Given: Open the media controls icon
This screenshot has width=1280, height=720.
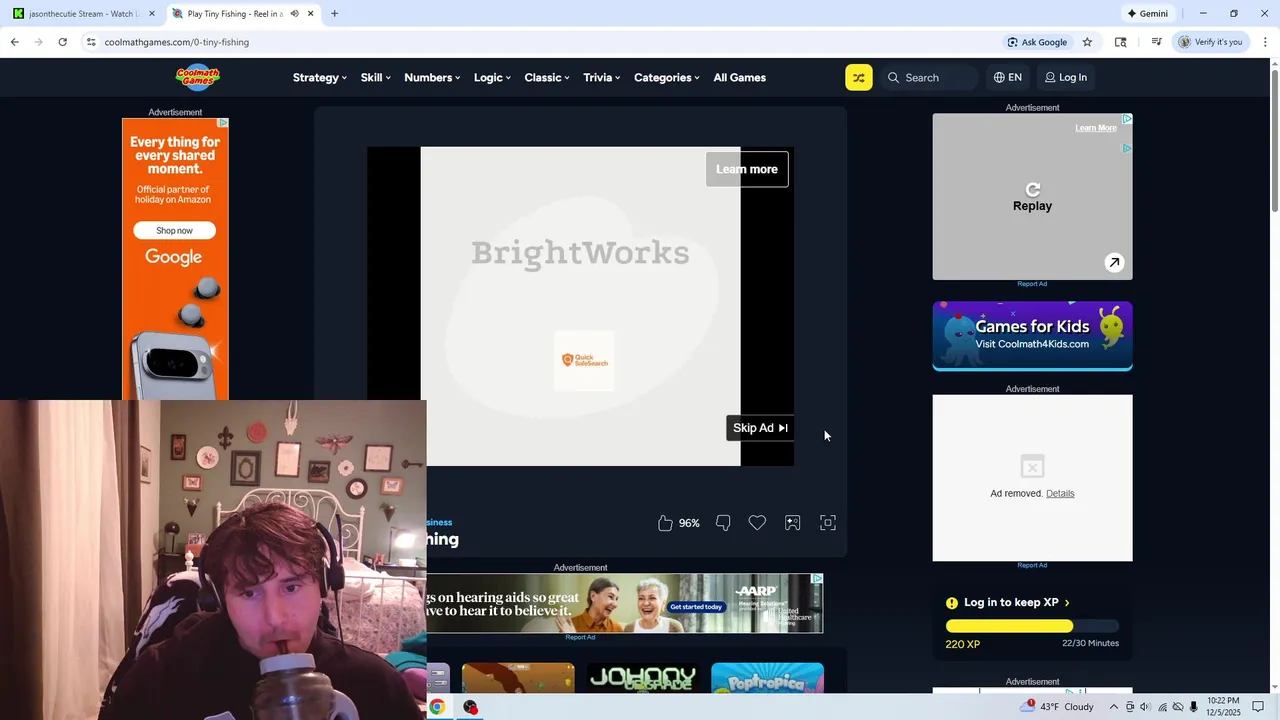Looking at the screenshot, I should 1156,42.
